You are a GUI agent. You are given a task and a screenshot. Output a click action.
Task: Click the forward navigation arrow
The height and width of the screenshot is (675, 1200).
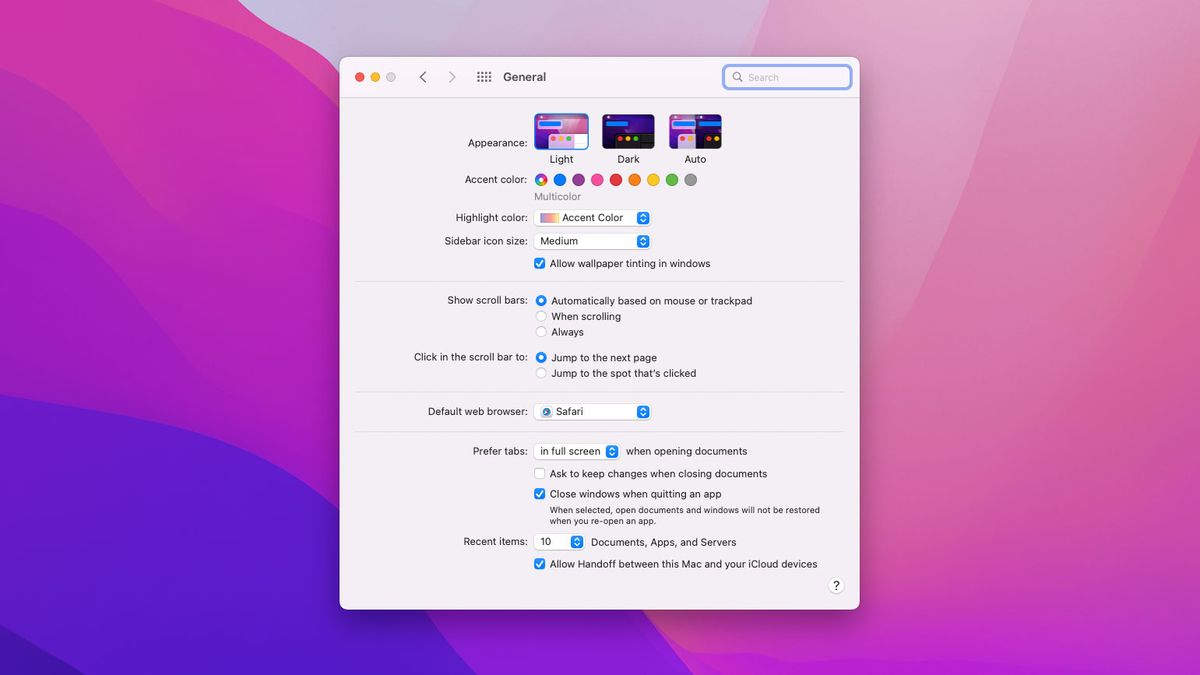click(451, 76)
